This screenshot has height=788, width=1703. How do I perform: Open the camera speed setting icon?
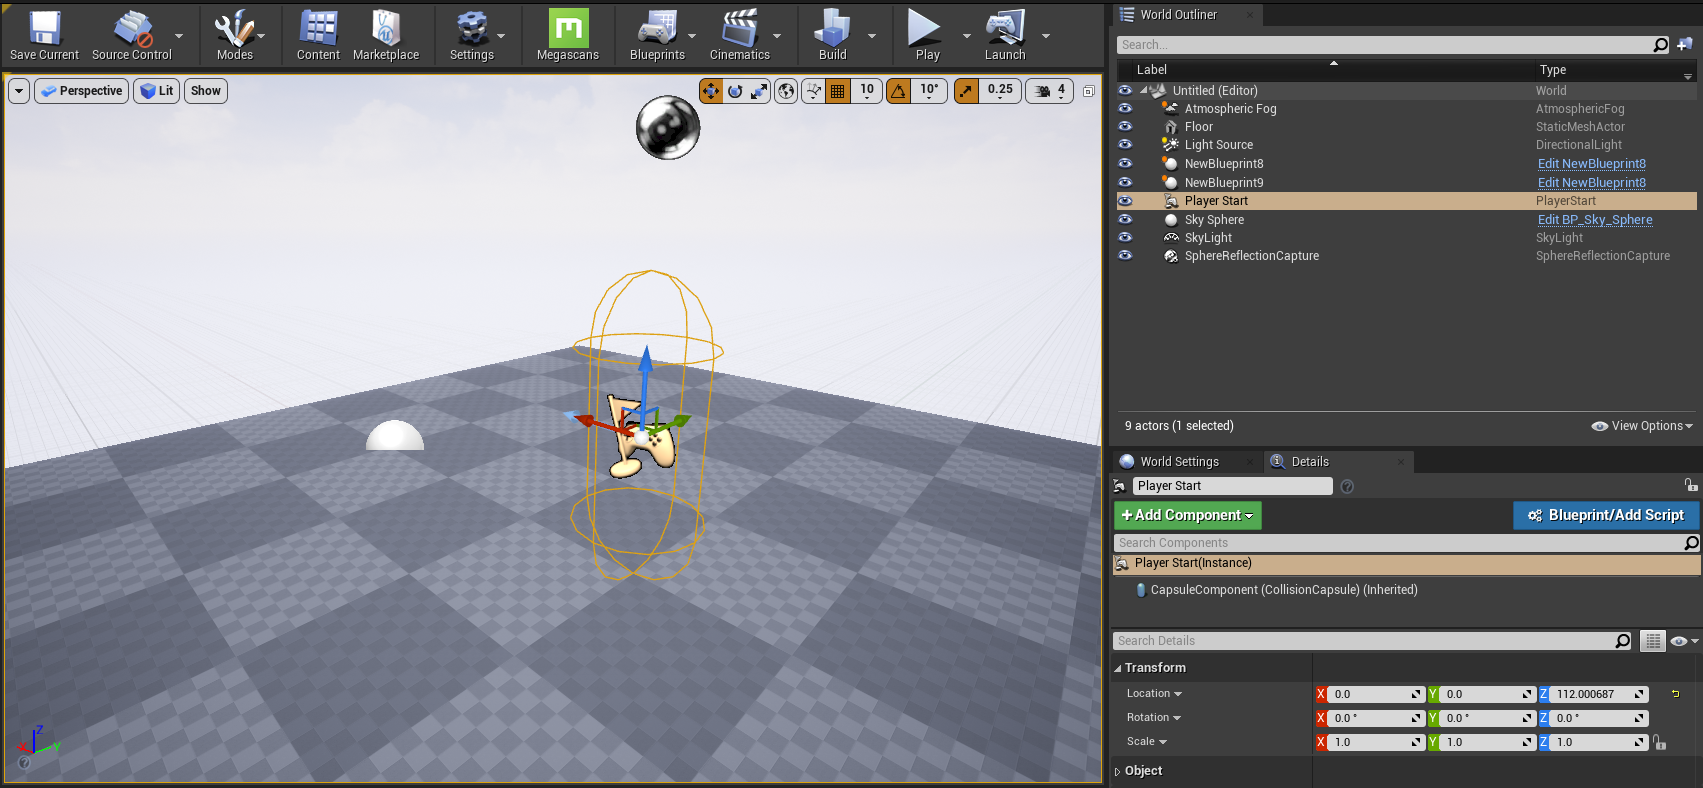point(1050,91)
